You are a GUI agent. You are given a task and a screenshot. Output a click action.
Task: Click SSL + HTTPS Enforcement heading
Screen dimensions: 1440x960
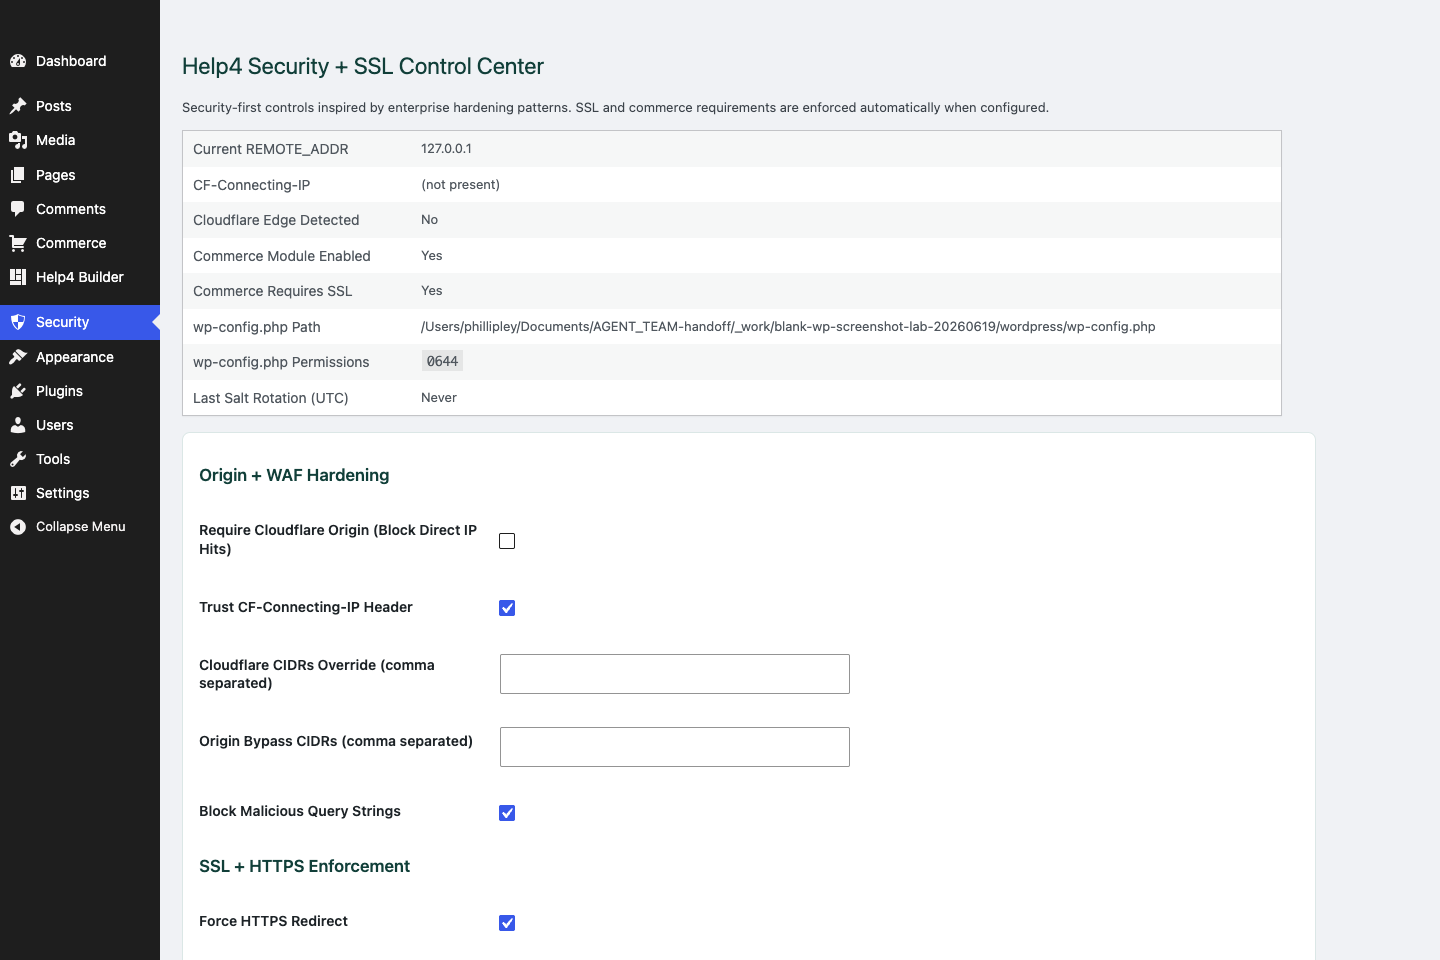pyautogui.click(x=304, y=866)
